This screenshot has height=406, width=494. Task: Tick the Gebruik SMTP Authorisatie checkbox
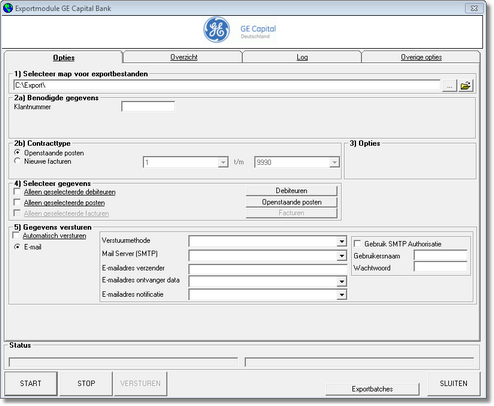click(x=357, y=244)
